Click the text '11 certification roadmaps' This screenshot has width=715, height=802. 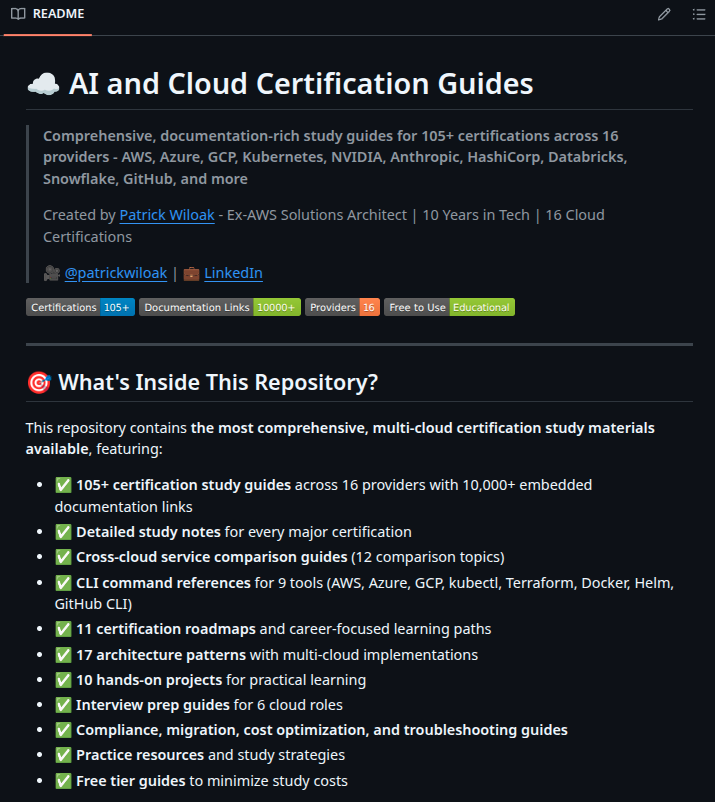[x=166, y=629]
